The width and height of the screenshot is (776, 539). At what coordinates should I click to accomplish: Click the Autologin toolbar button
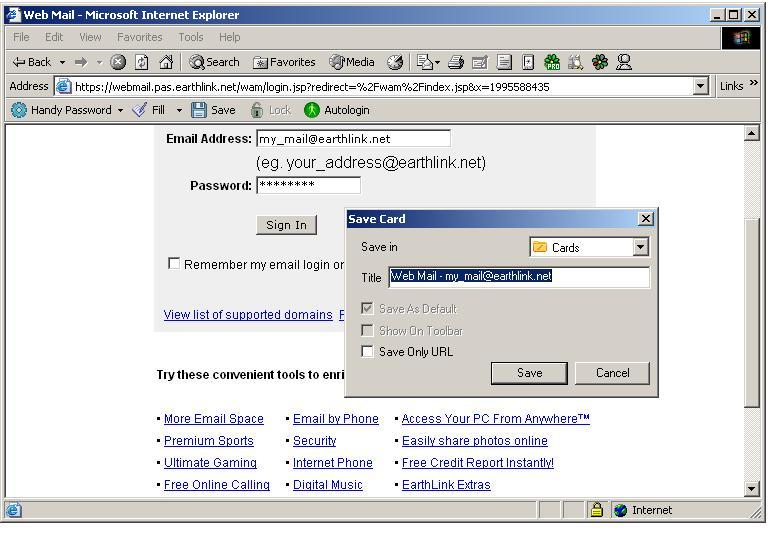(x=337, y=110)
